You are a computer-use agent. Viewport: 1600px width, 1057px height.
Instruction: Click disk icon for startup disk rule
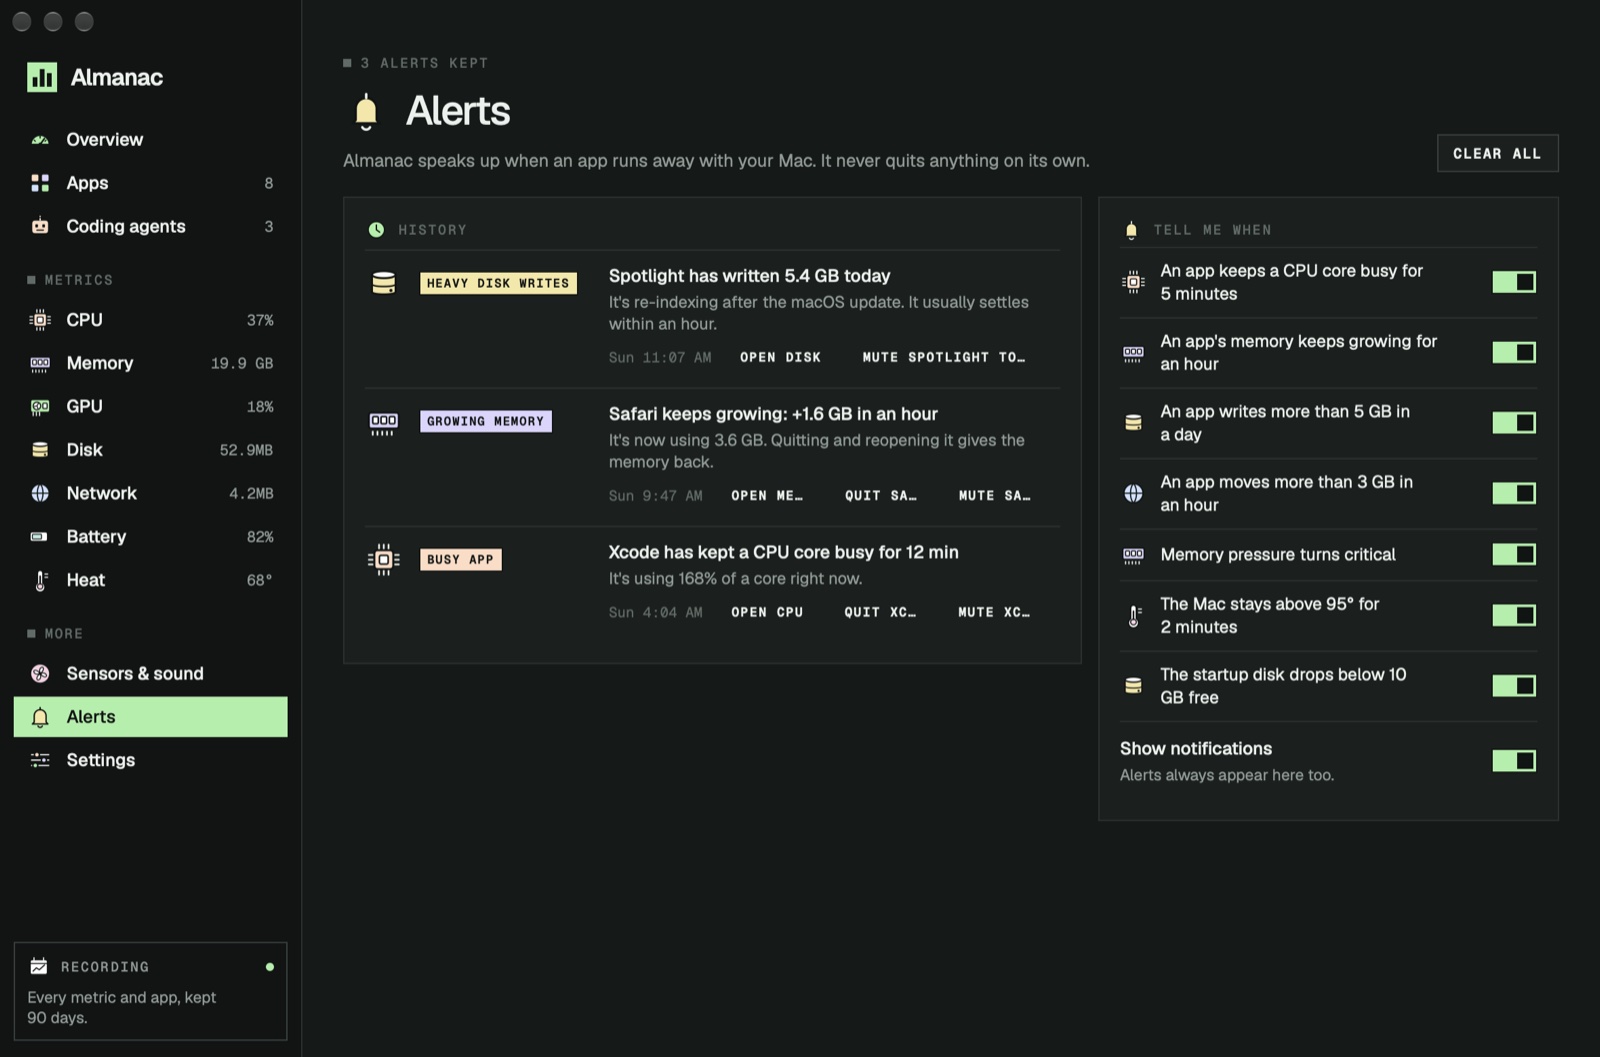pyautogui.click(x=1133, y=686)
